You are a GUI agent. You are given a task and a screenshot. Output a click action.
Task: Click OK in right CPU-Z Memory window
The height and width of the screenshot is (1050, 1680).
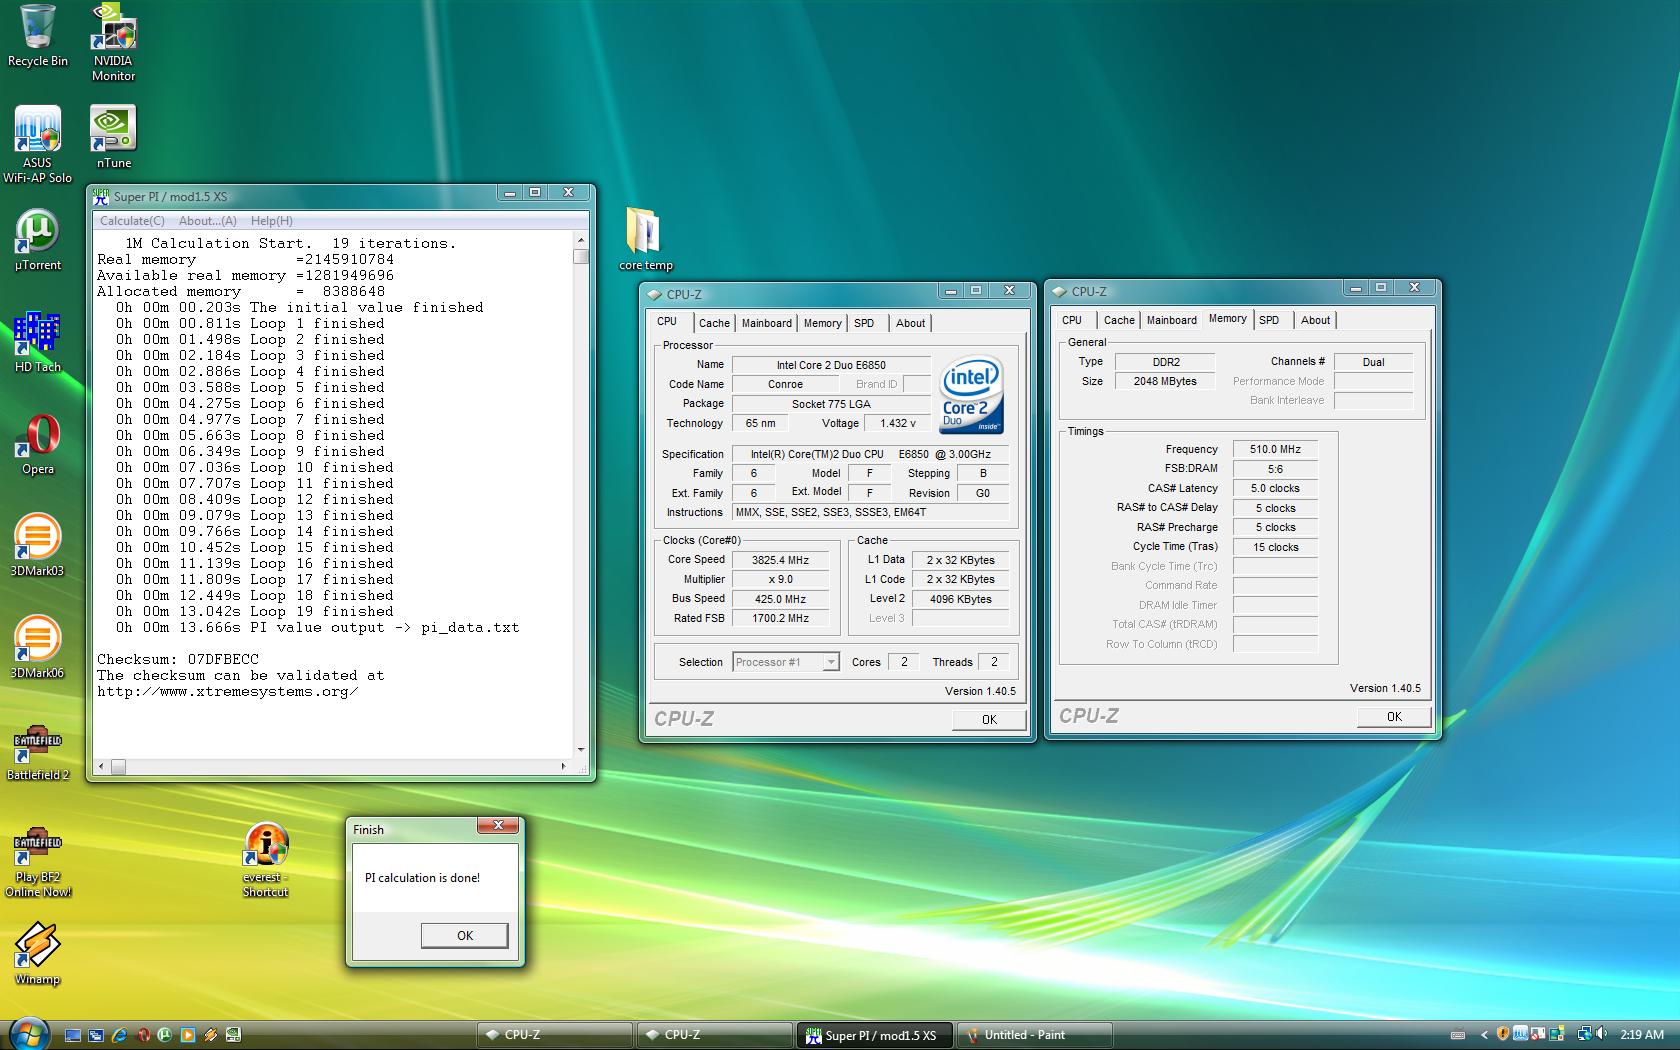pos(1394,716)
